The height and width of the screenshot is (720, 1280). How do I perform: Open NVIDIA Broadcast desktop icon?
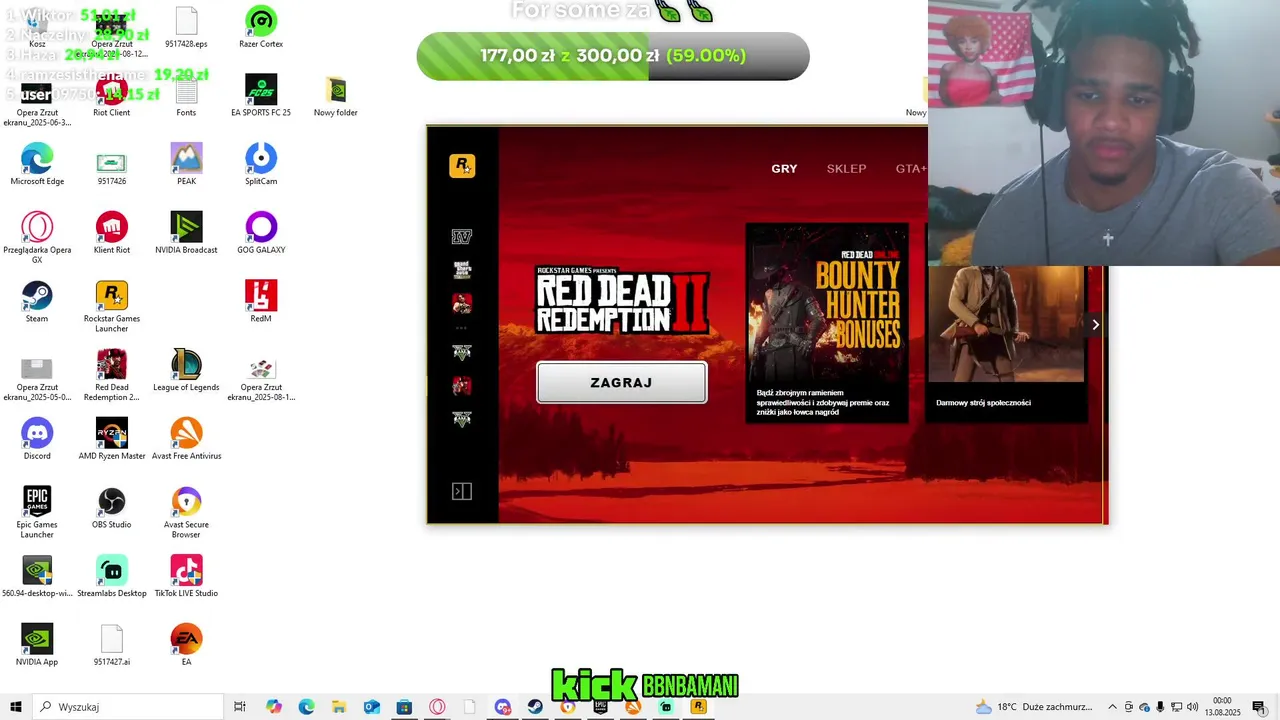[x=186, y=233]
